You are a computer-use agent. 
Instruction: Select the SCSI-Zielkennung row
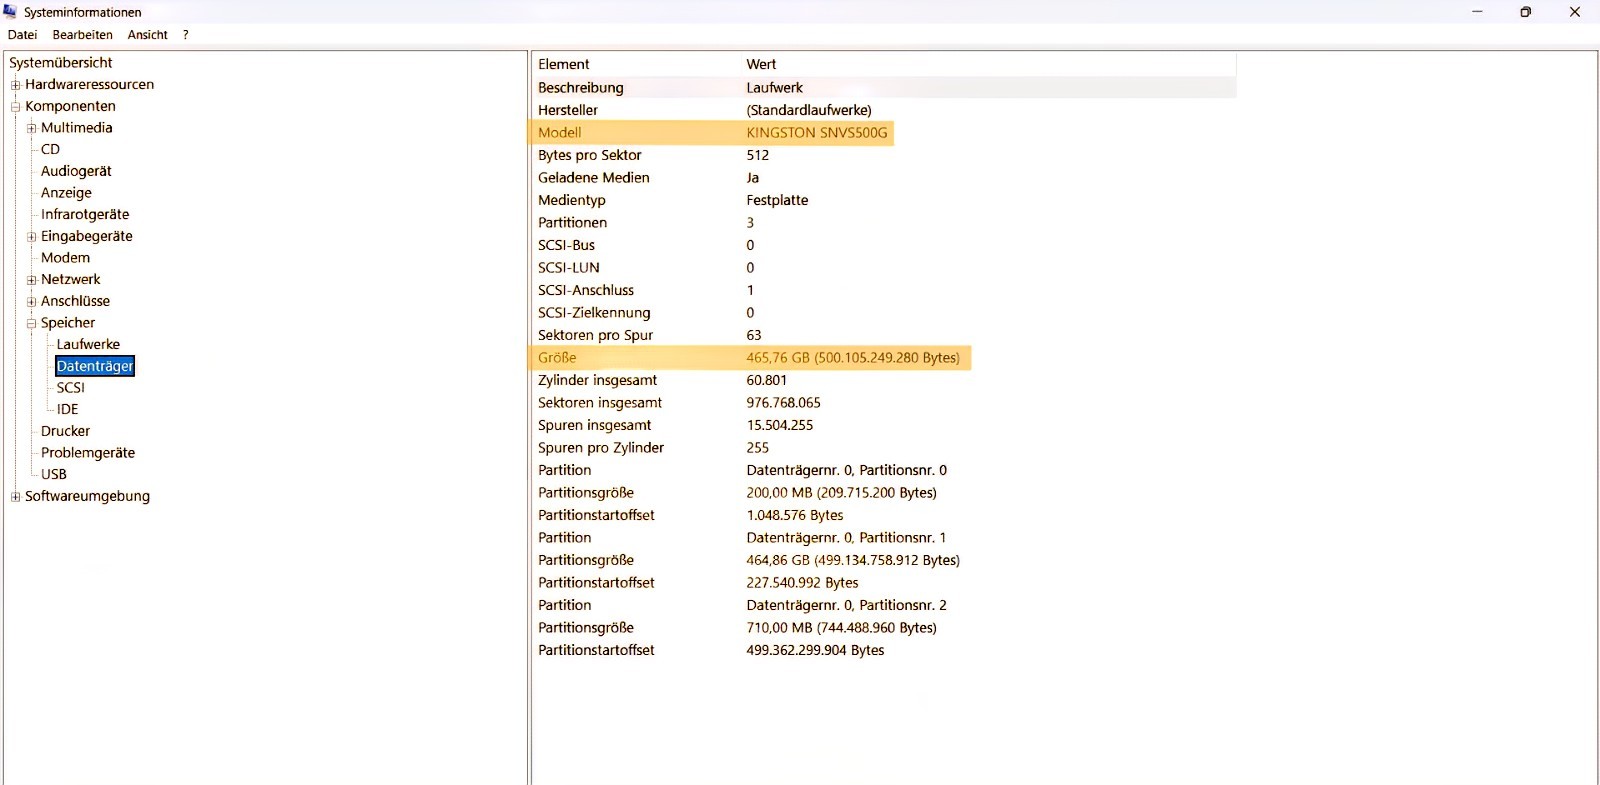884,313
